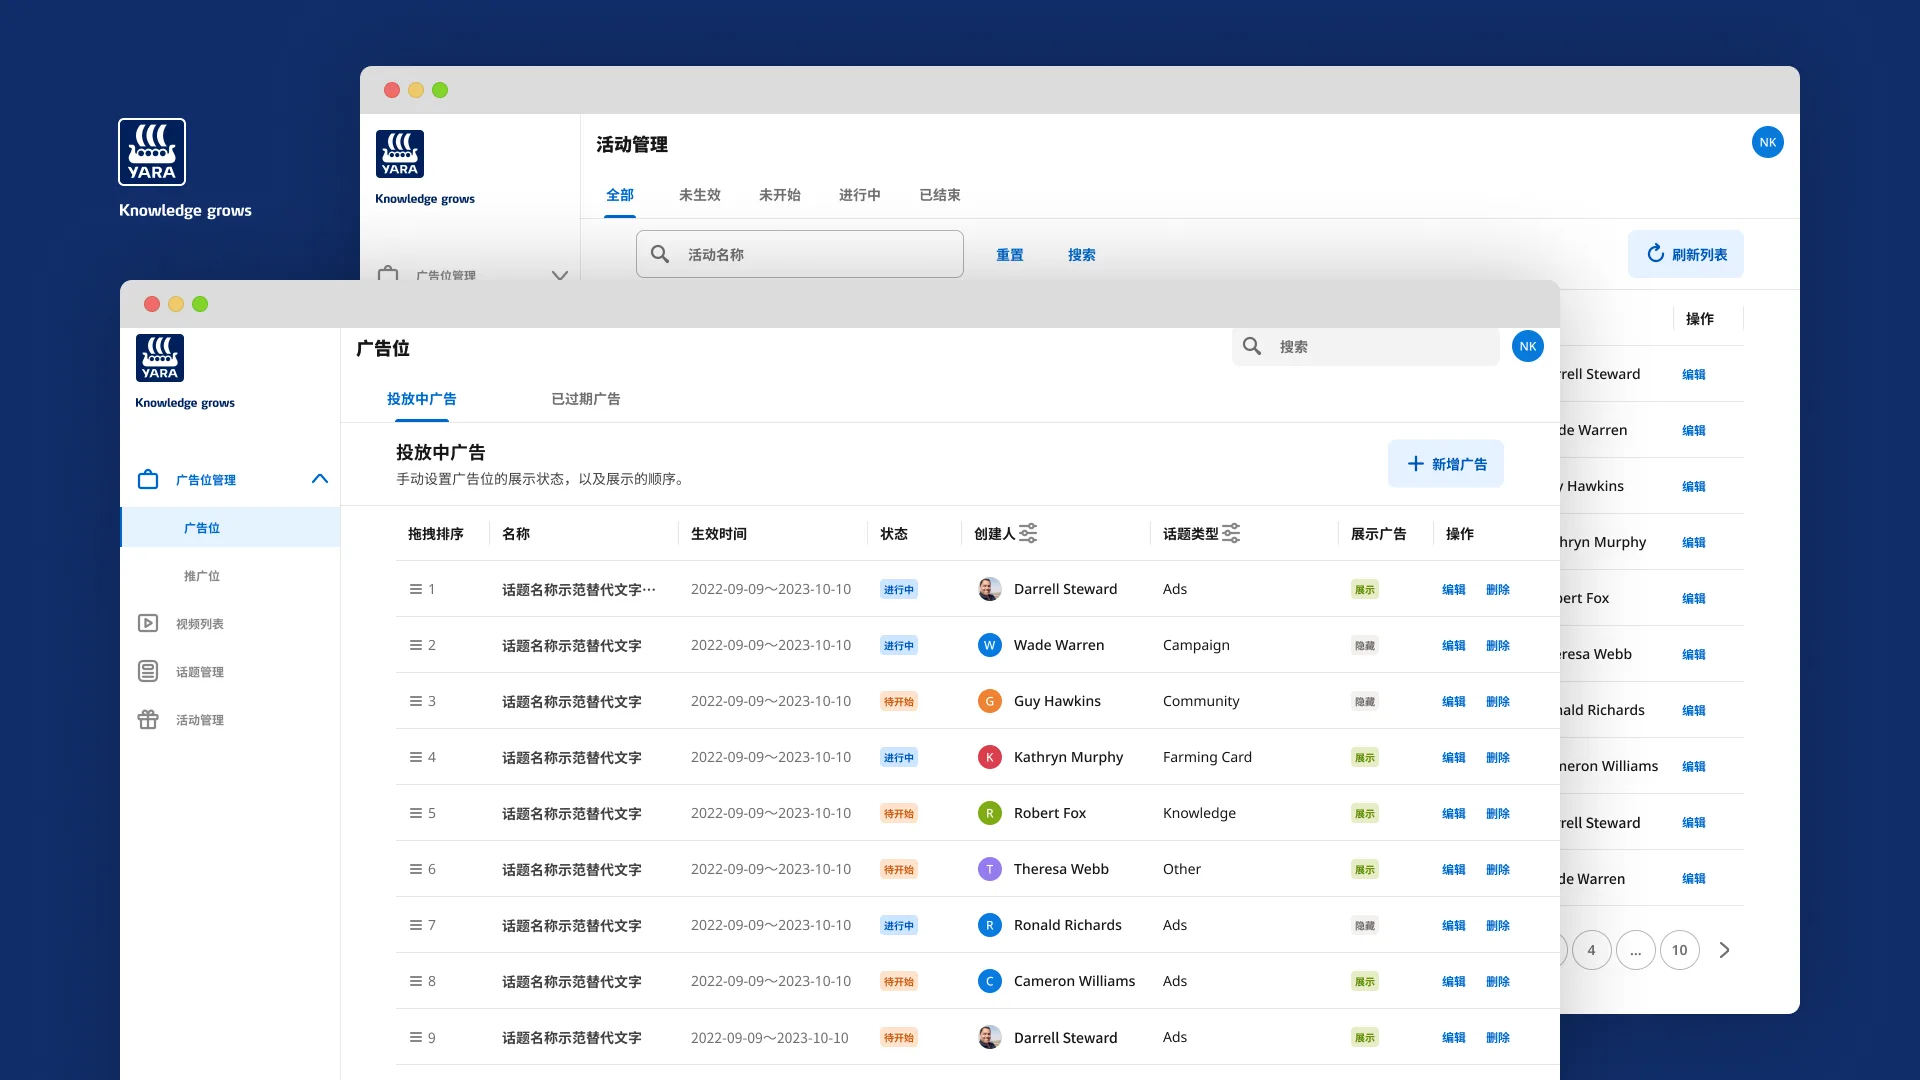Screen dimensions: 1920x1080
Task: Click the 视频列表 video list icon in the sidebar
Action: 148,623
